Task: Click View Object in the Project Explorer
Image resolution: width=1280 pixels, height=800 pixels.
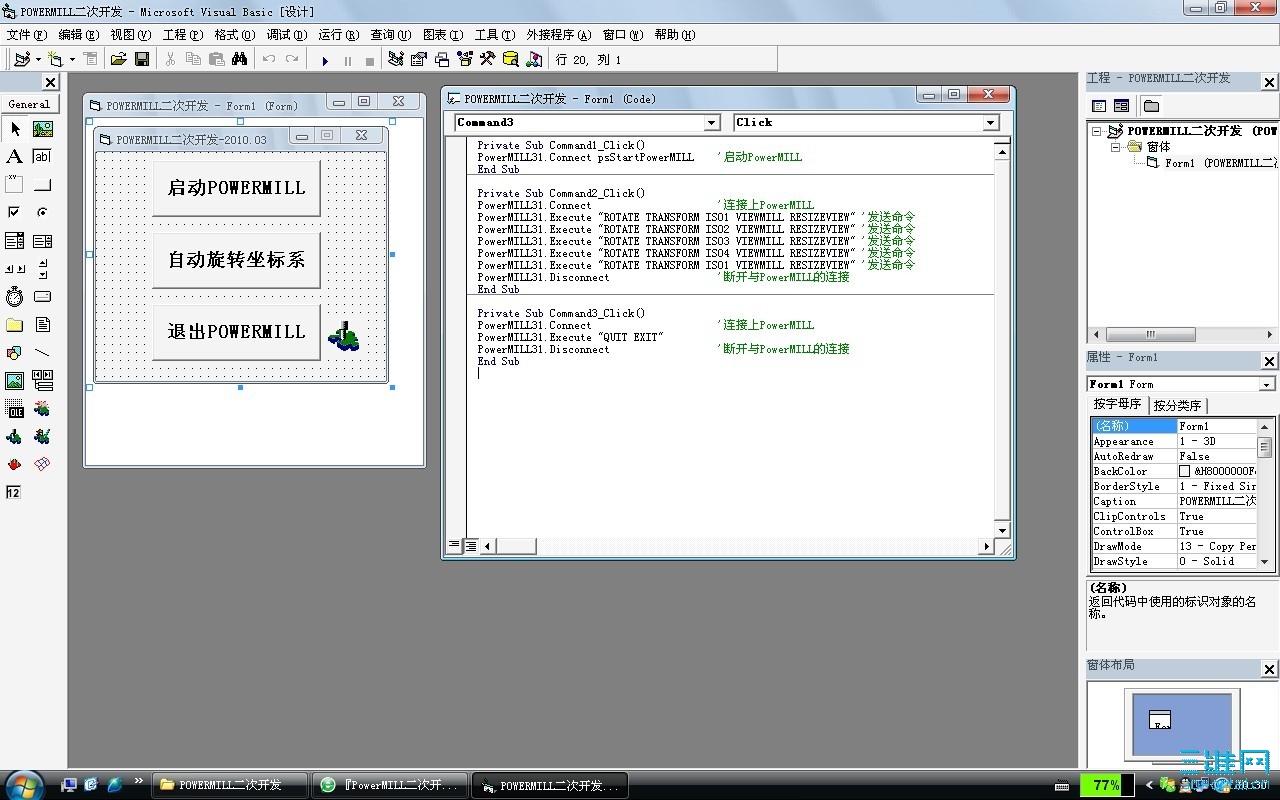Action: pyautogui.click(x=1122, y=106)
